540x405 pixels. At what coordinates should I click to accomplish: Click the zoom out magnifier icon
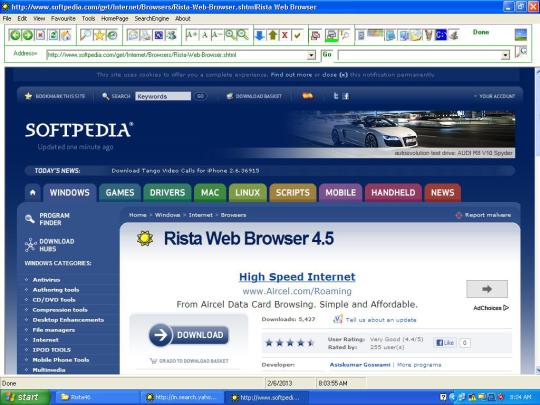click(242, 35)
